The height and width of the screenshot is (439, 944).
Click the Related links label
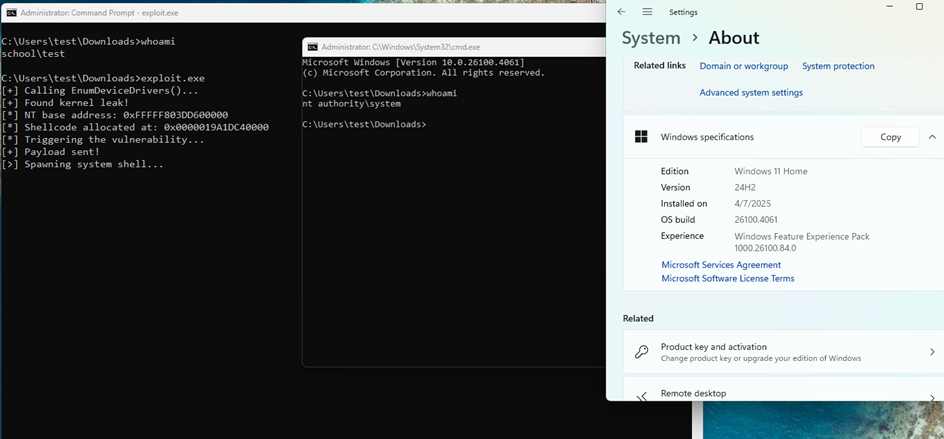pyautogui.click(x=659, y=66)
